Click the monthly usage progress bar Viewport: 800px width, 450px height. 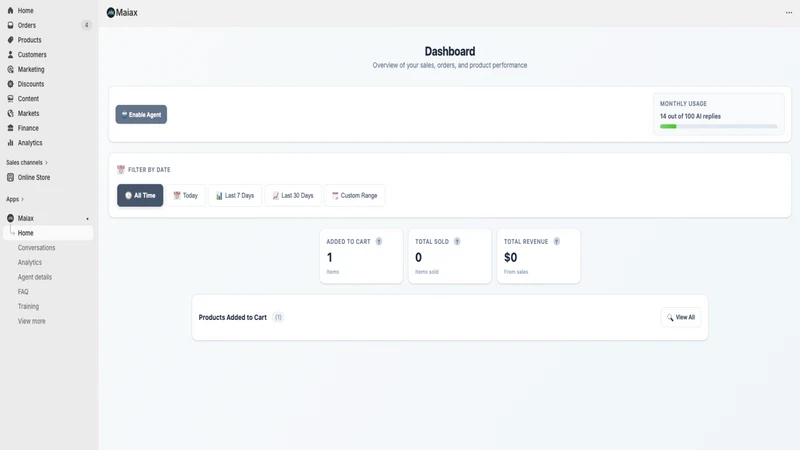coord(718,126)
